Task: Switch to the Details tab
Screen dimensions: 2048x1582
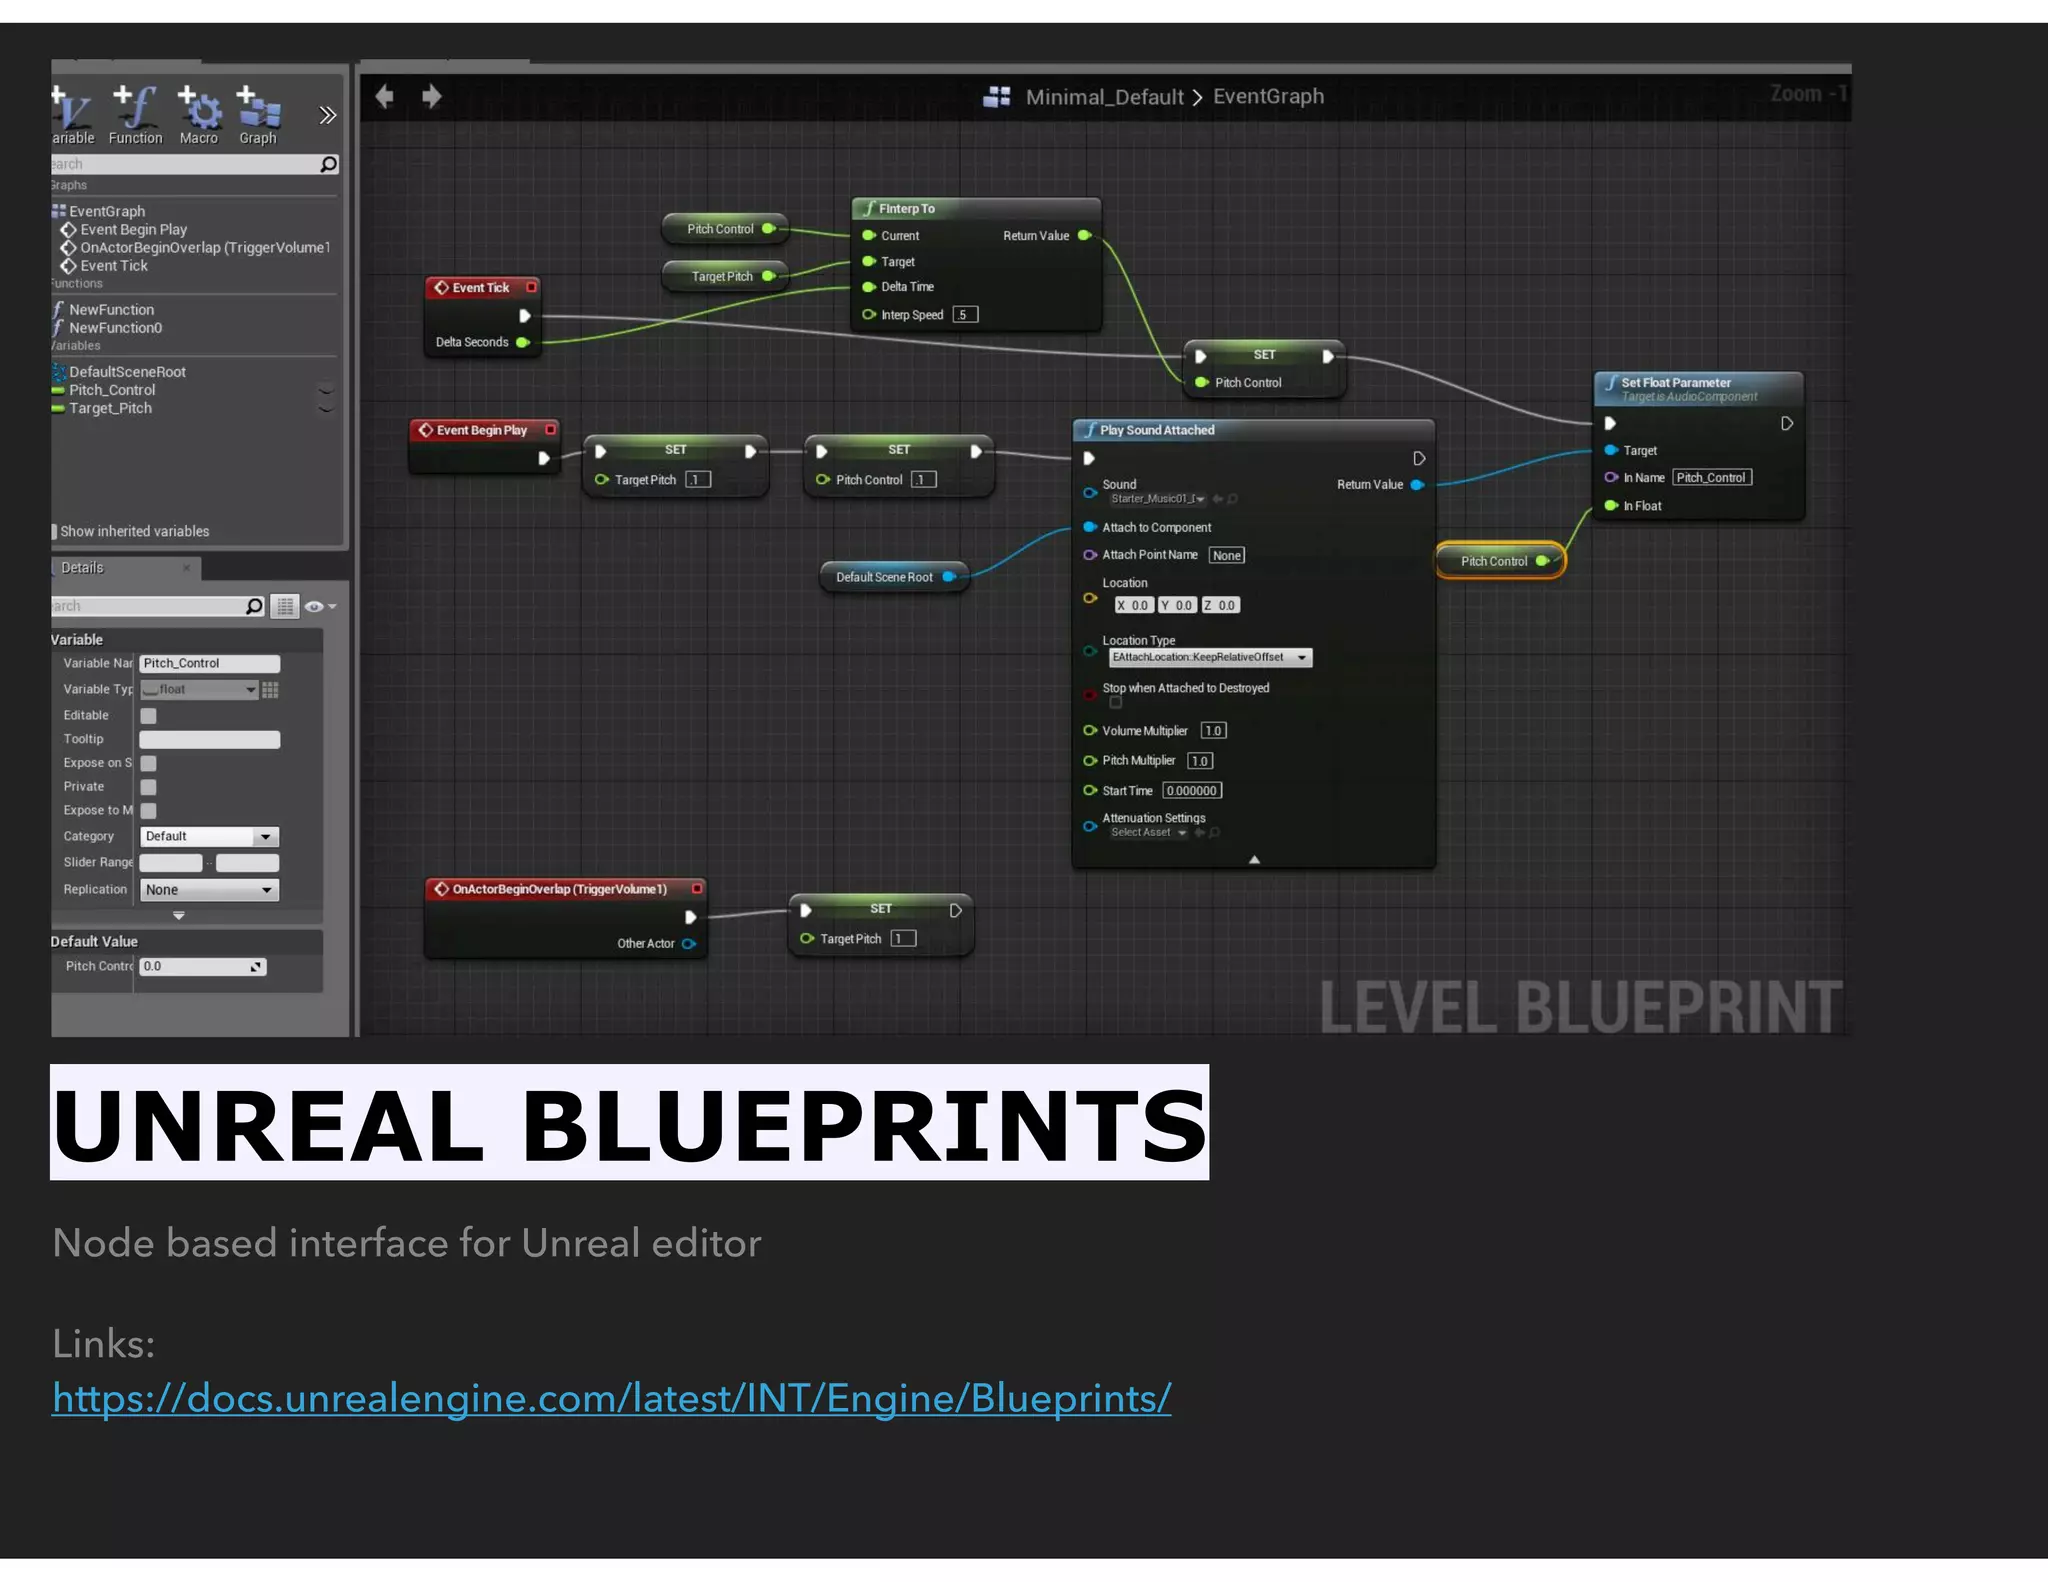Action: click(x=82, y=567)
